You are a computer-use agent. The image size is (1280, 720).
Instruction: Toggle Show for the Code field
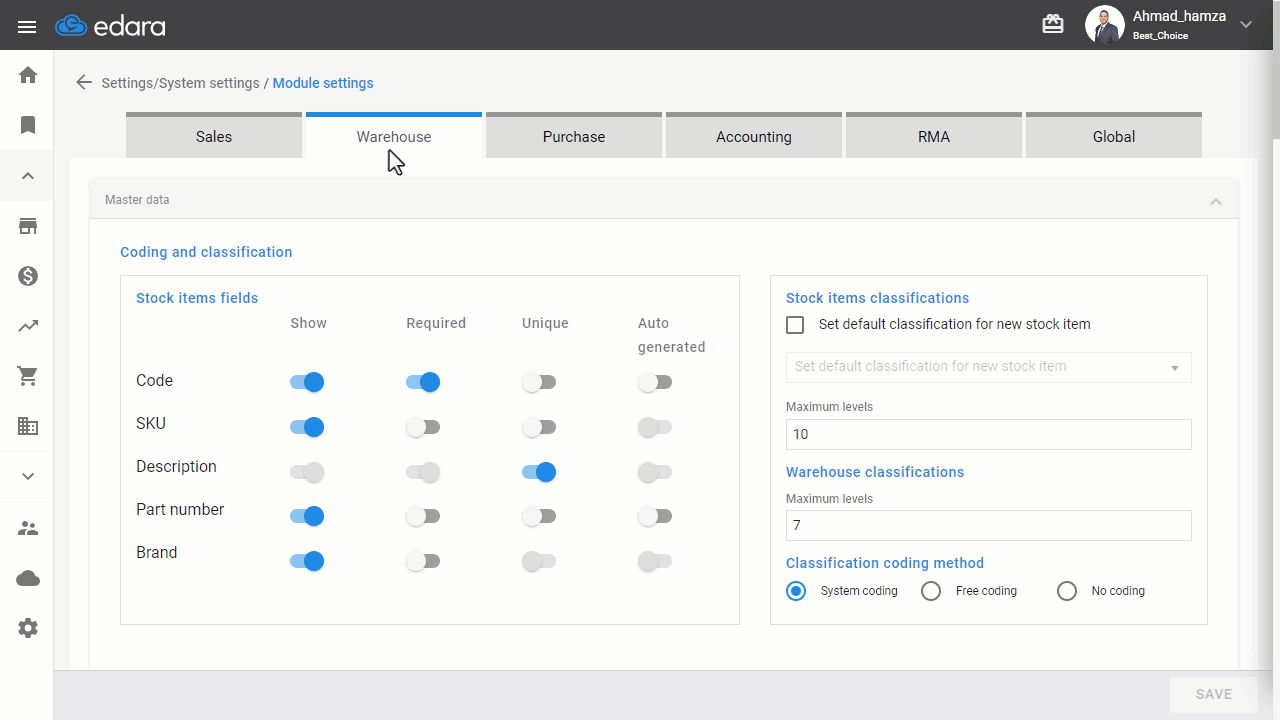(x=307, y=382)
